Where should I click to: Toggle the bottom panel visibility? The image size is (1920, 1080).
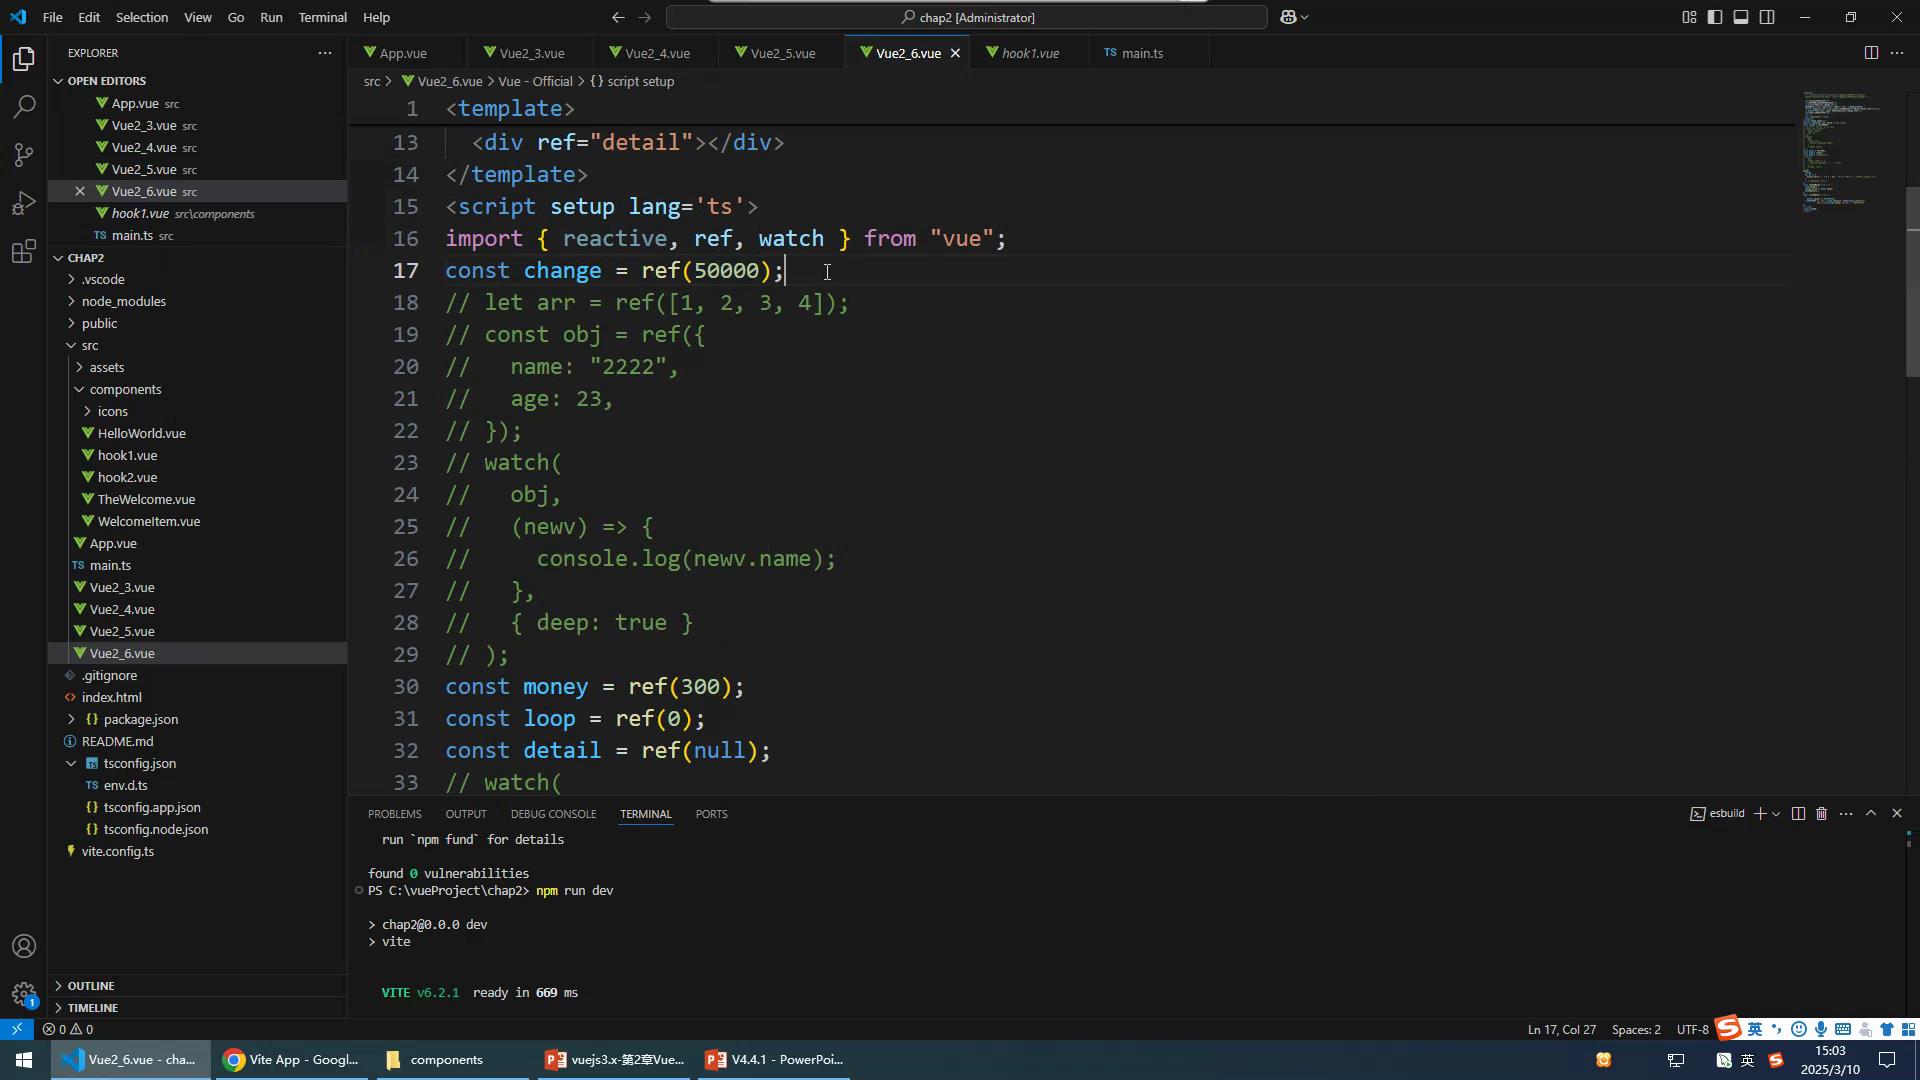[1741, 17]
